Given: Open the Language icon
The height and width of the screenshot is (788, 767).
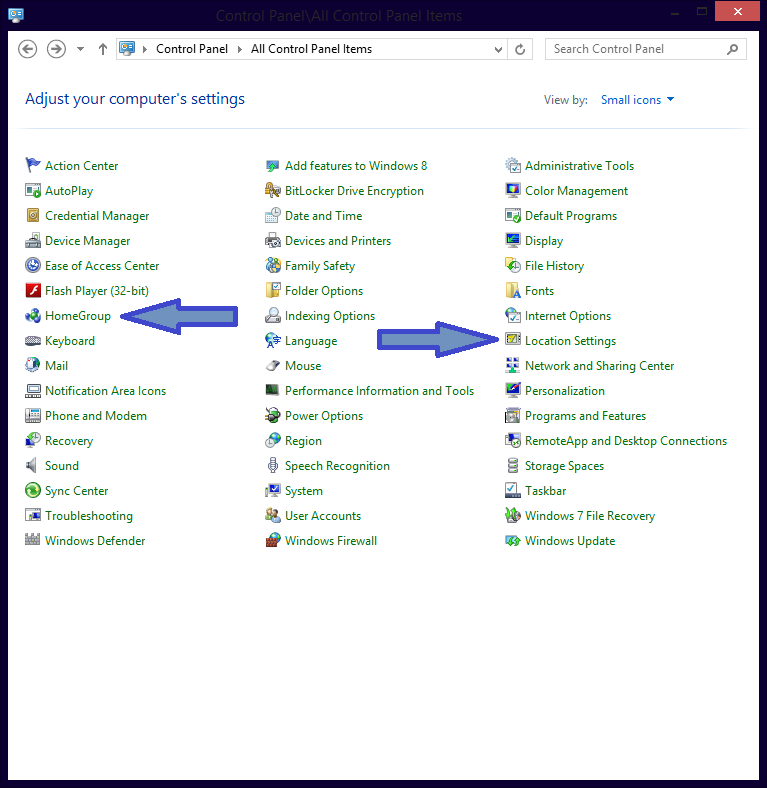Looking at the screenshot, I should coord(272,340).
